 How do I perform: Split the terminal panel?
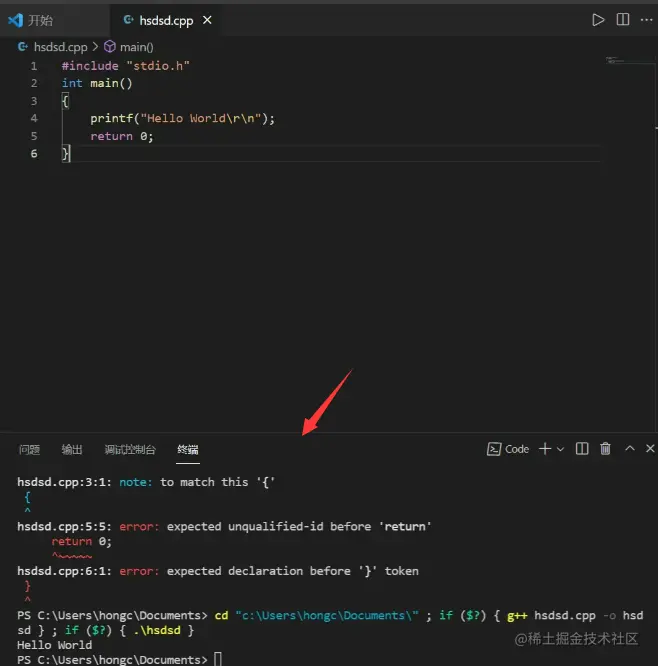click(582, 449)
